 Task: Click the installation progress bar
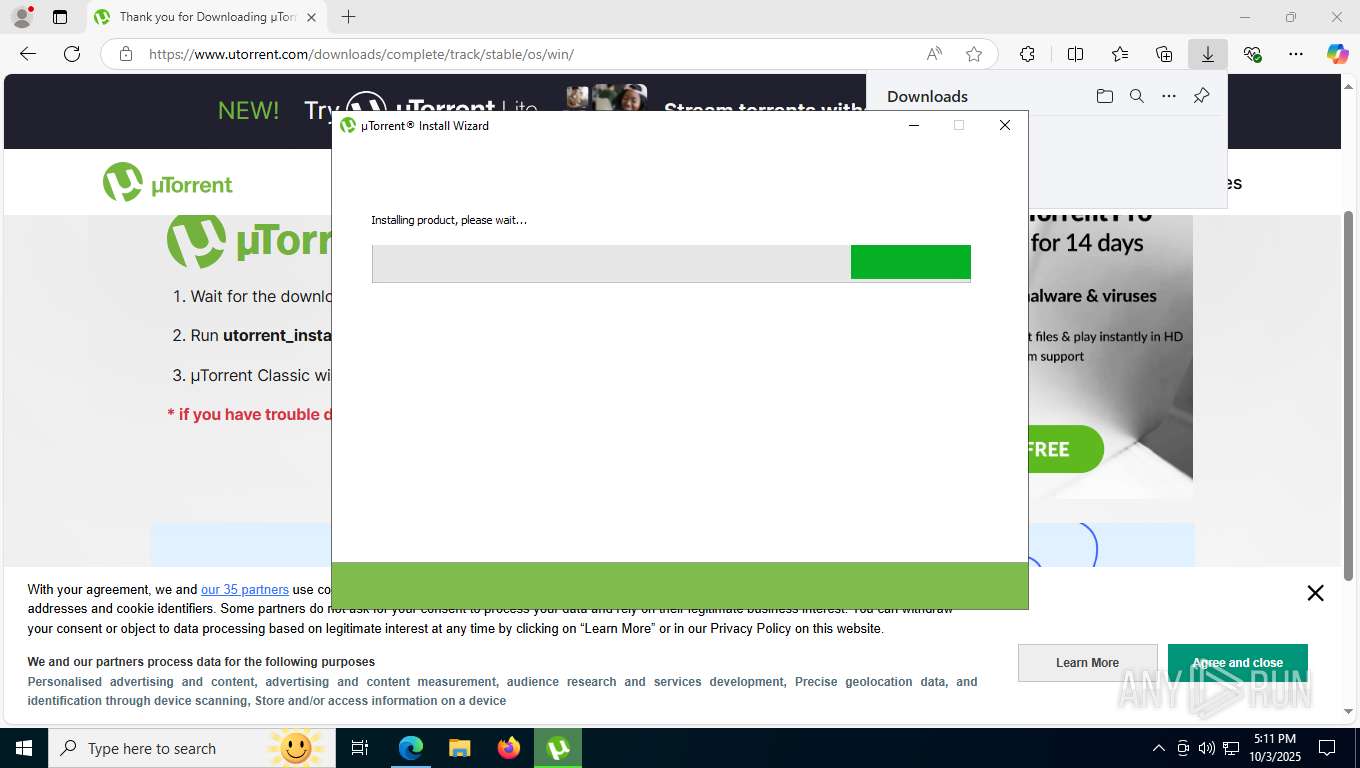pyautogui.click(x=671, y=263)
